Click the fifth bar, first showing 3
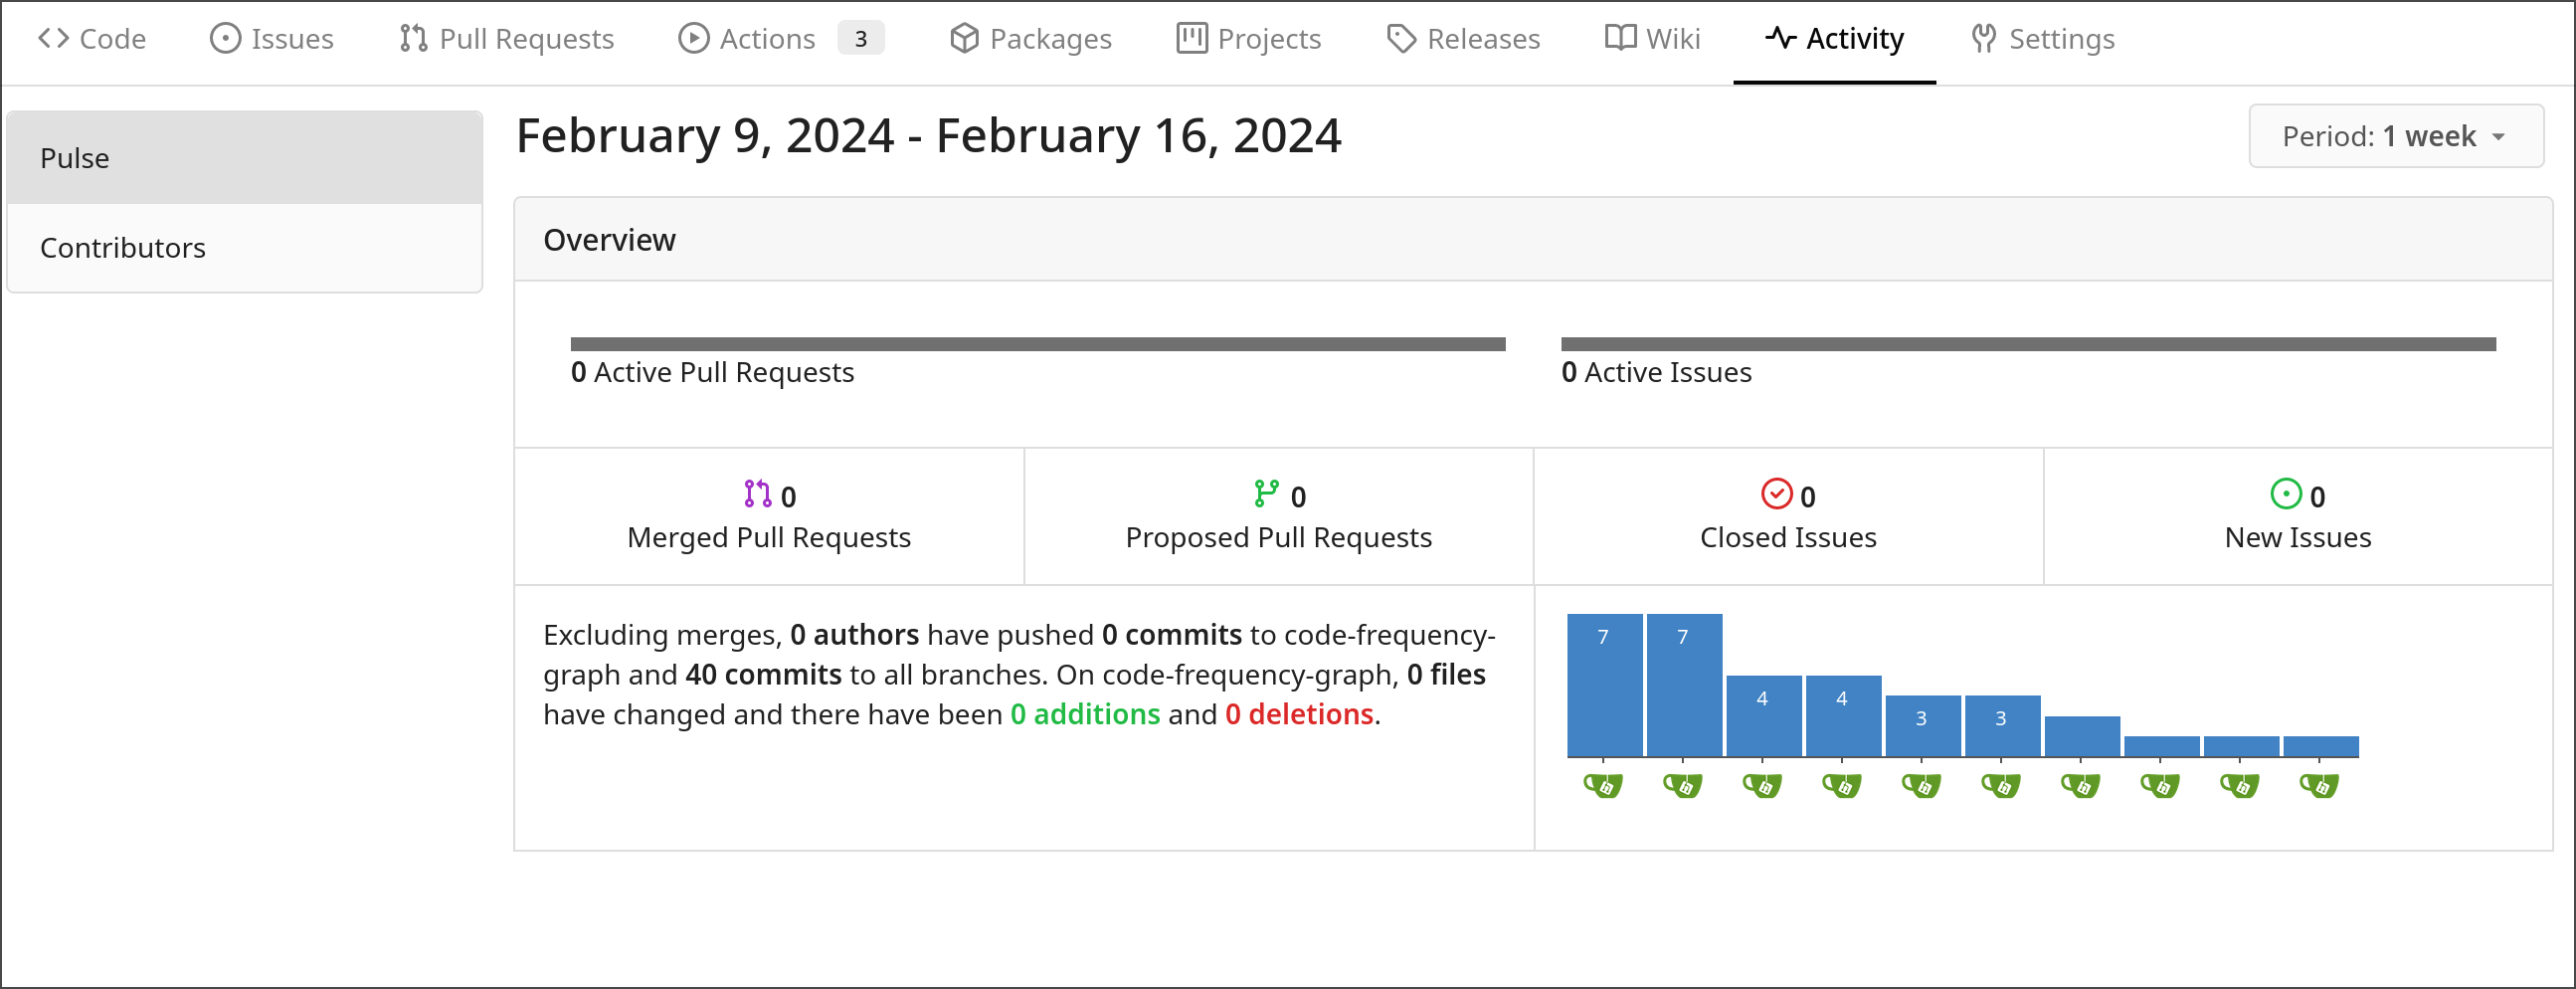Image resolution: width=2576 pixels, height=989 pixels. [x=1922, y=726]
